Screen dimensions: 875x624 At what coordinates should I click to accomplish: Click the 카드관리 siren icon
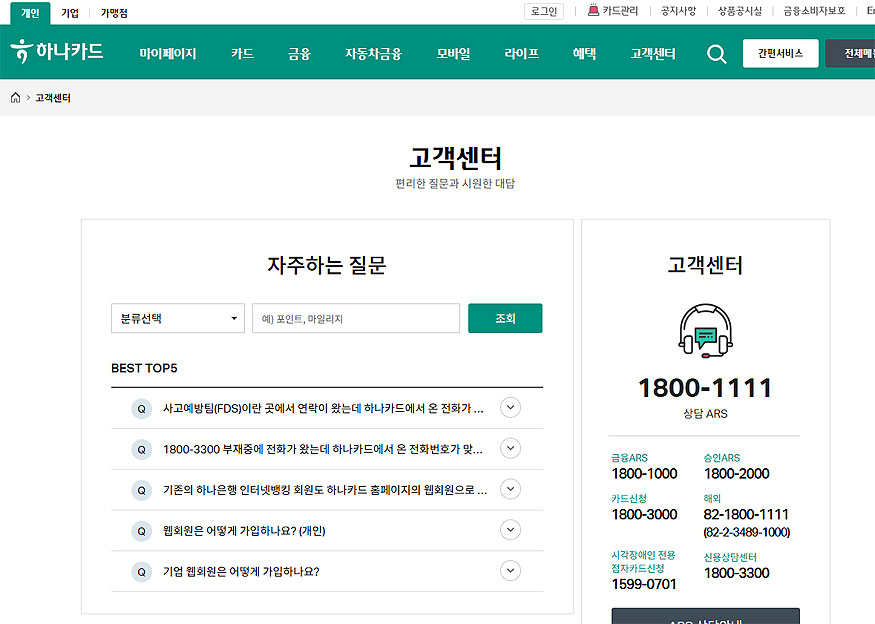[x=593, y=10]
